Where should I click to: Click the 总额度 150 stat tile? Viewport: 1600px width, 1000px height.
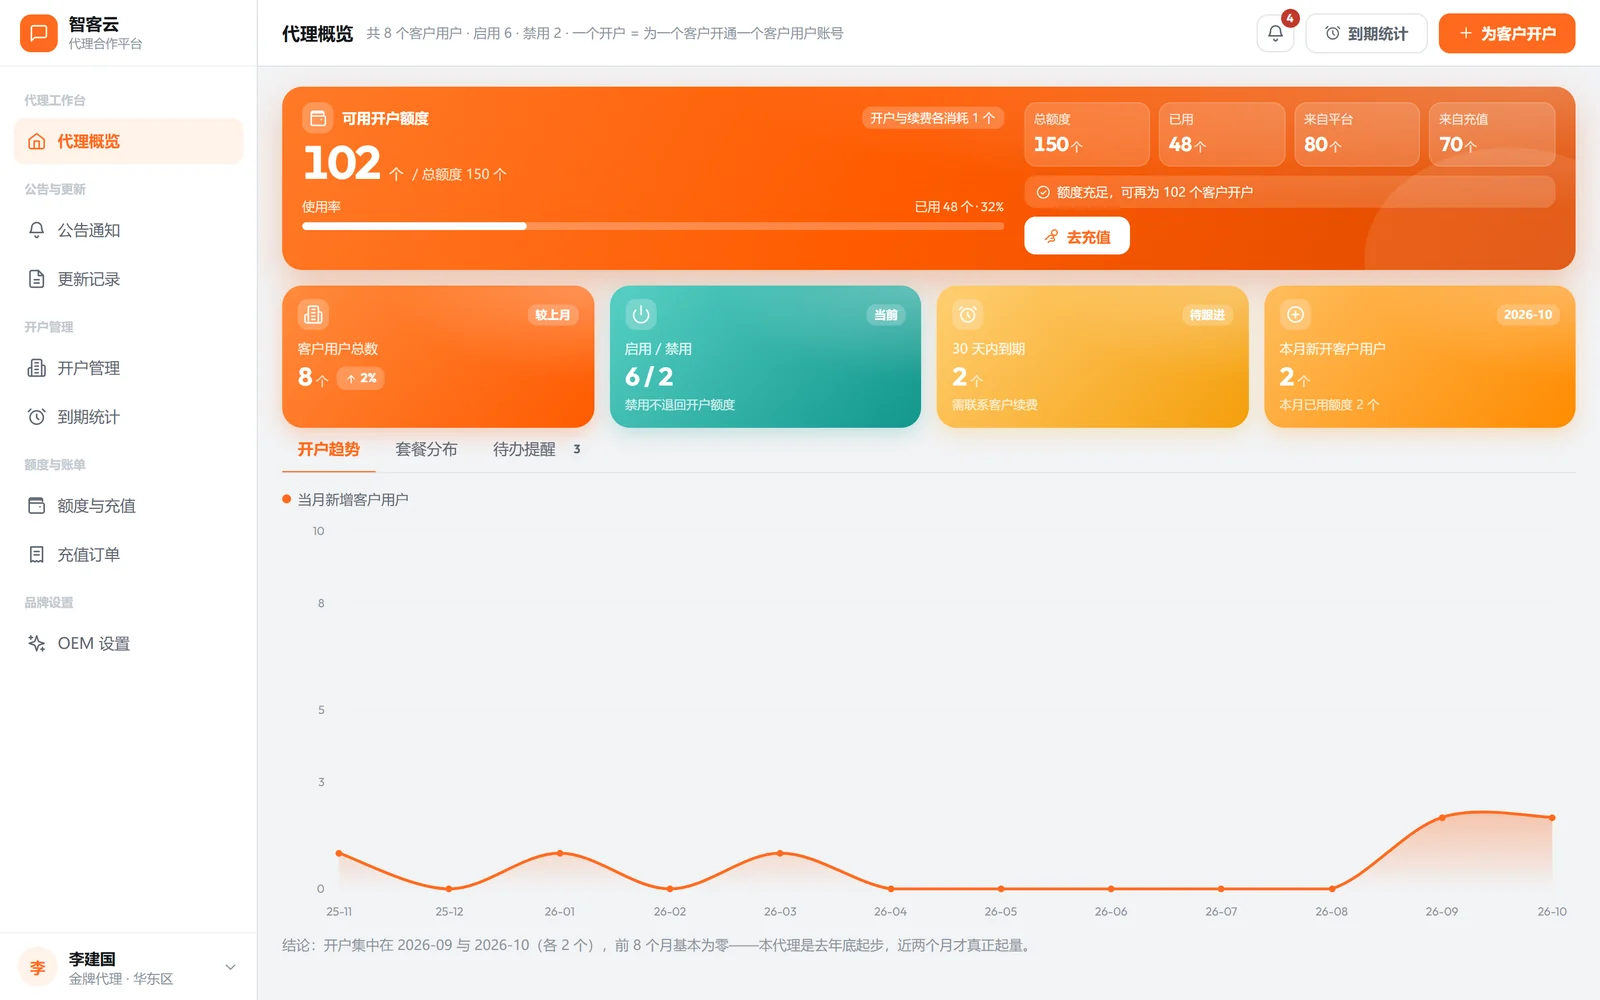point(1087,134)
